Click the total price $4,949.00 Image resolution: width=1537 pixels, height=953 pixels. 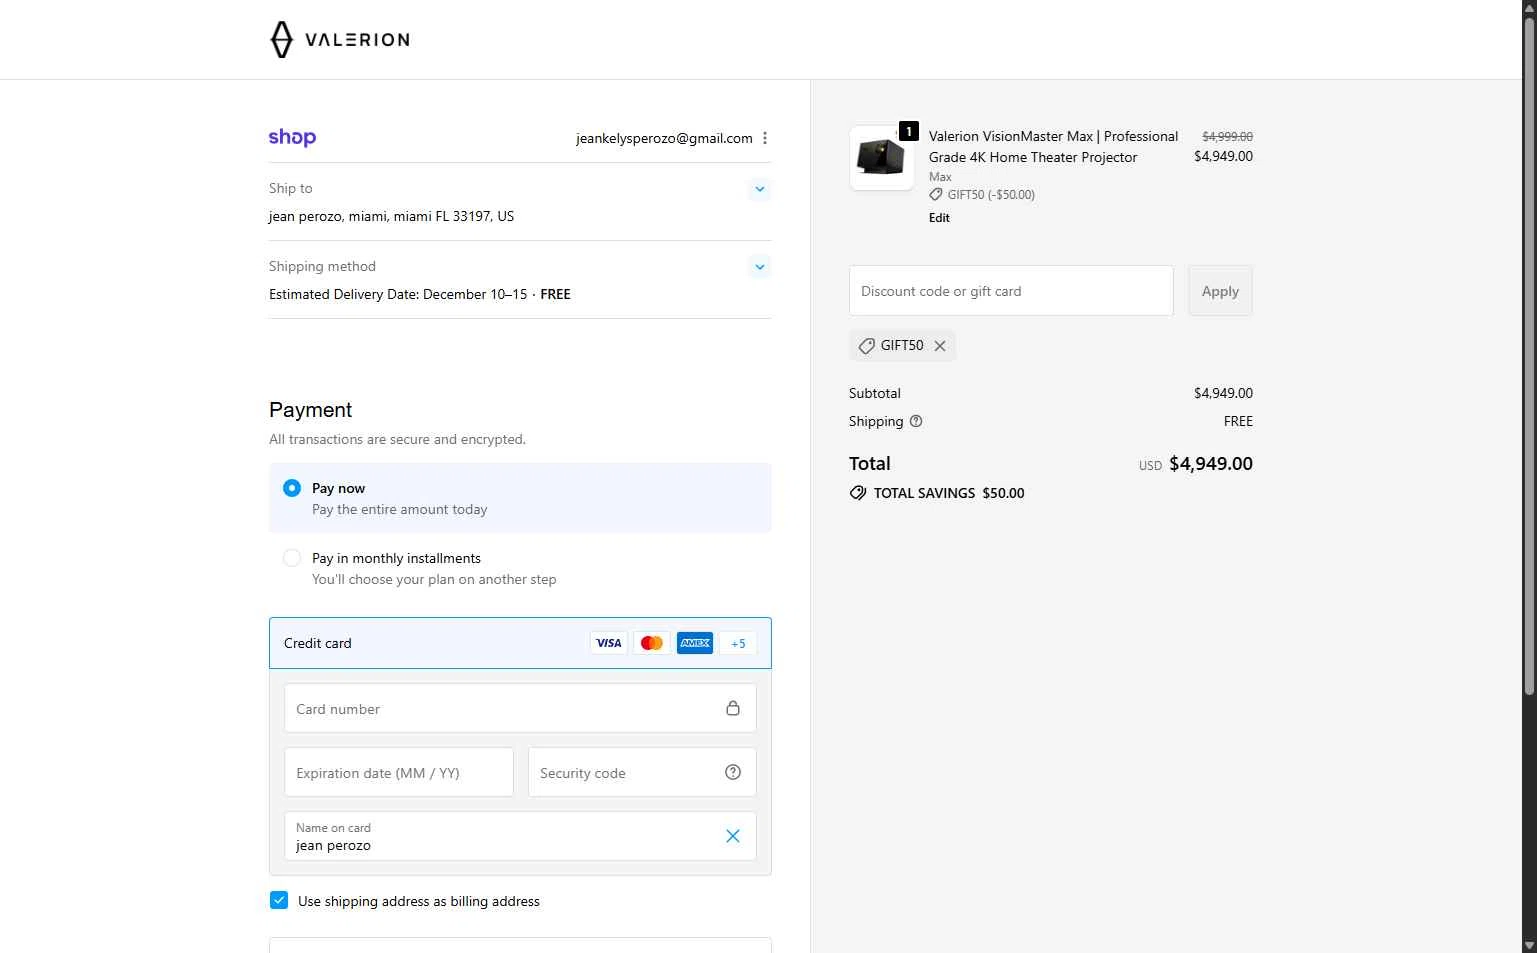(x=1211, y=463)
